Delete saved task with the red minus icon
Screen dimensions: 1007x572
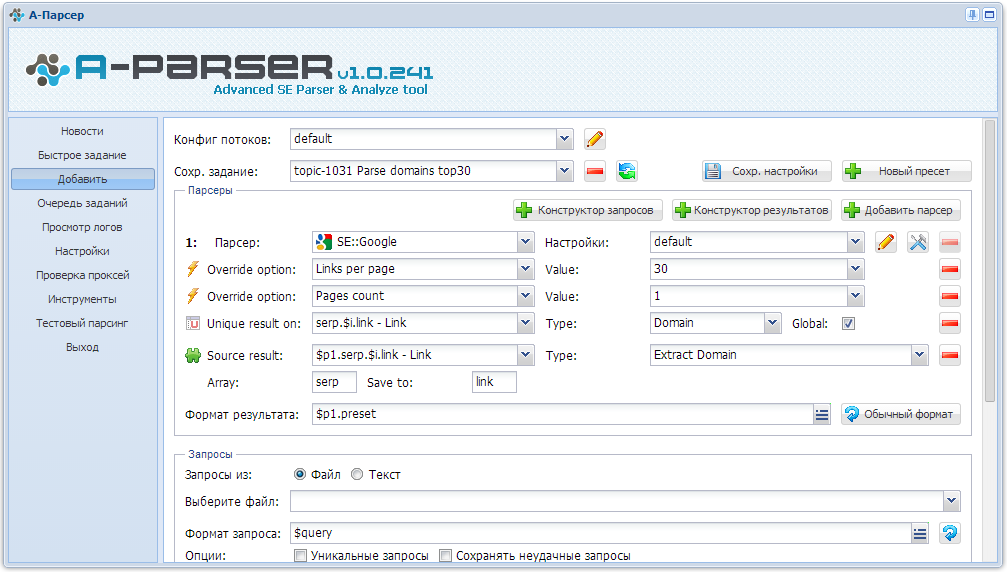point(595,171)
